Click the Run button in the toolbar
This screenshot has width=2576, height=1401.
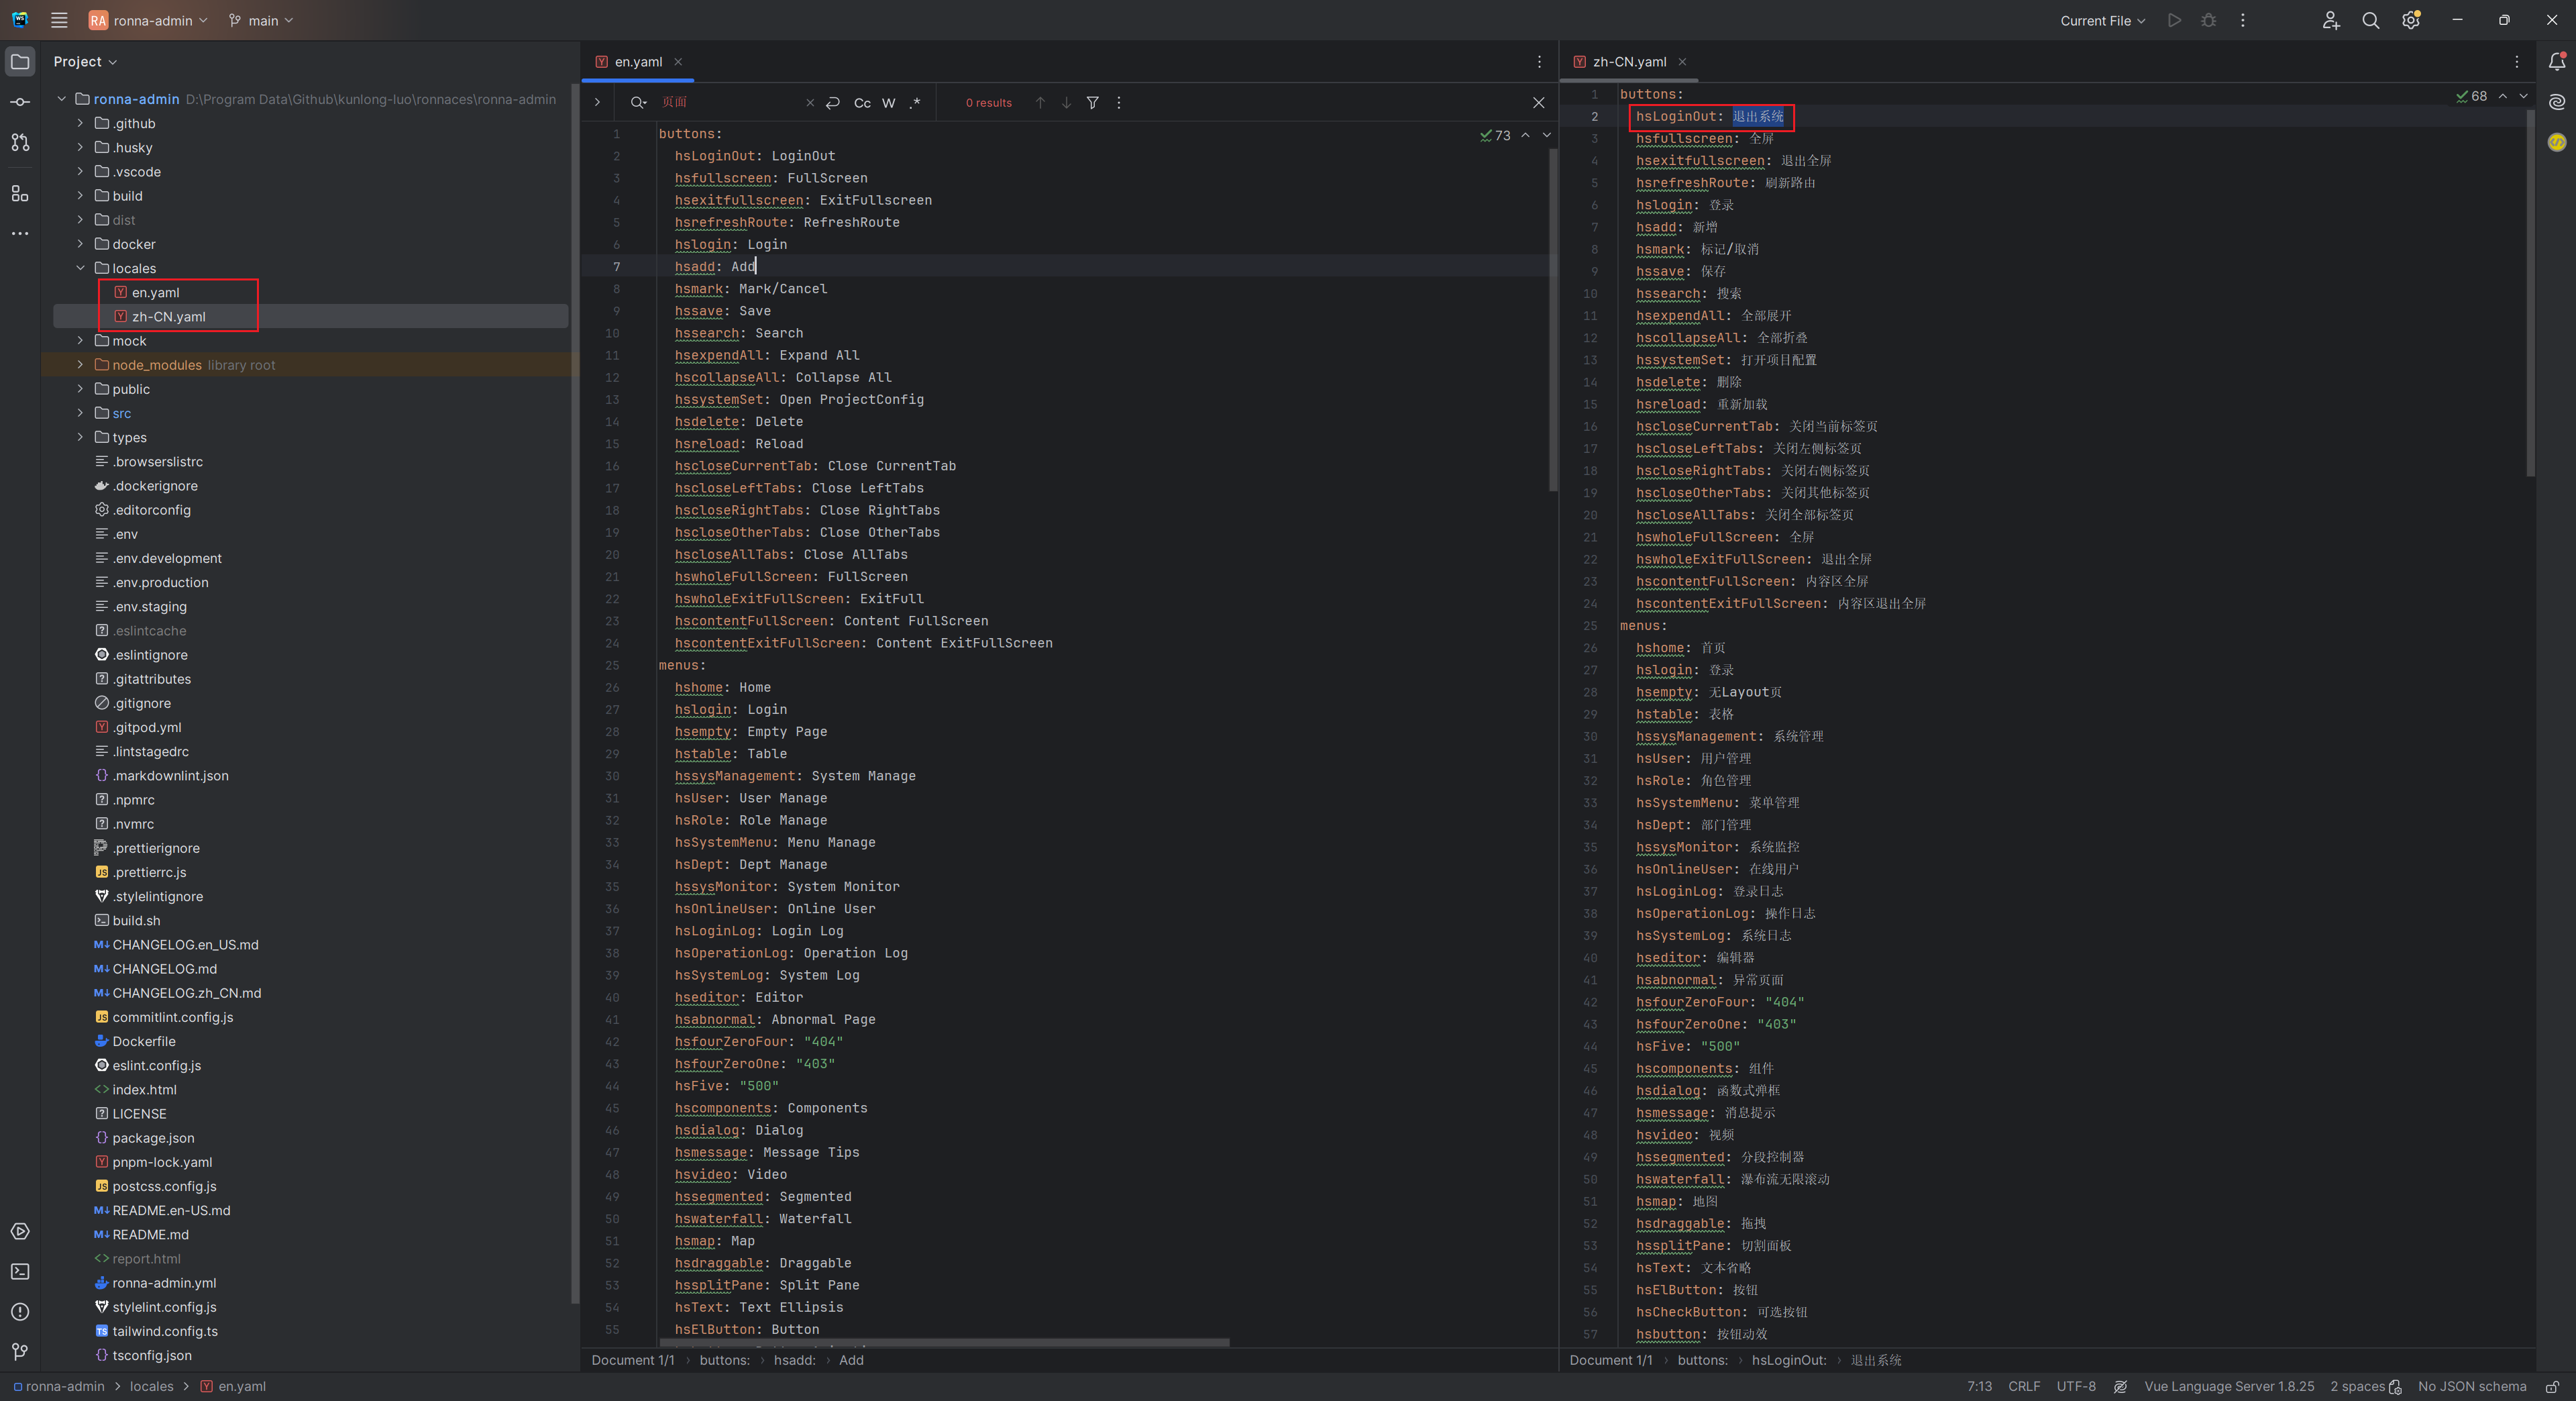[x=2174, y=20]
